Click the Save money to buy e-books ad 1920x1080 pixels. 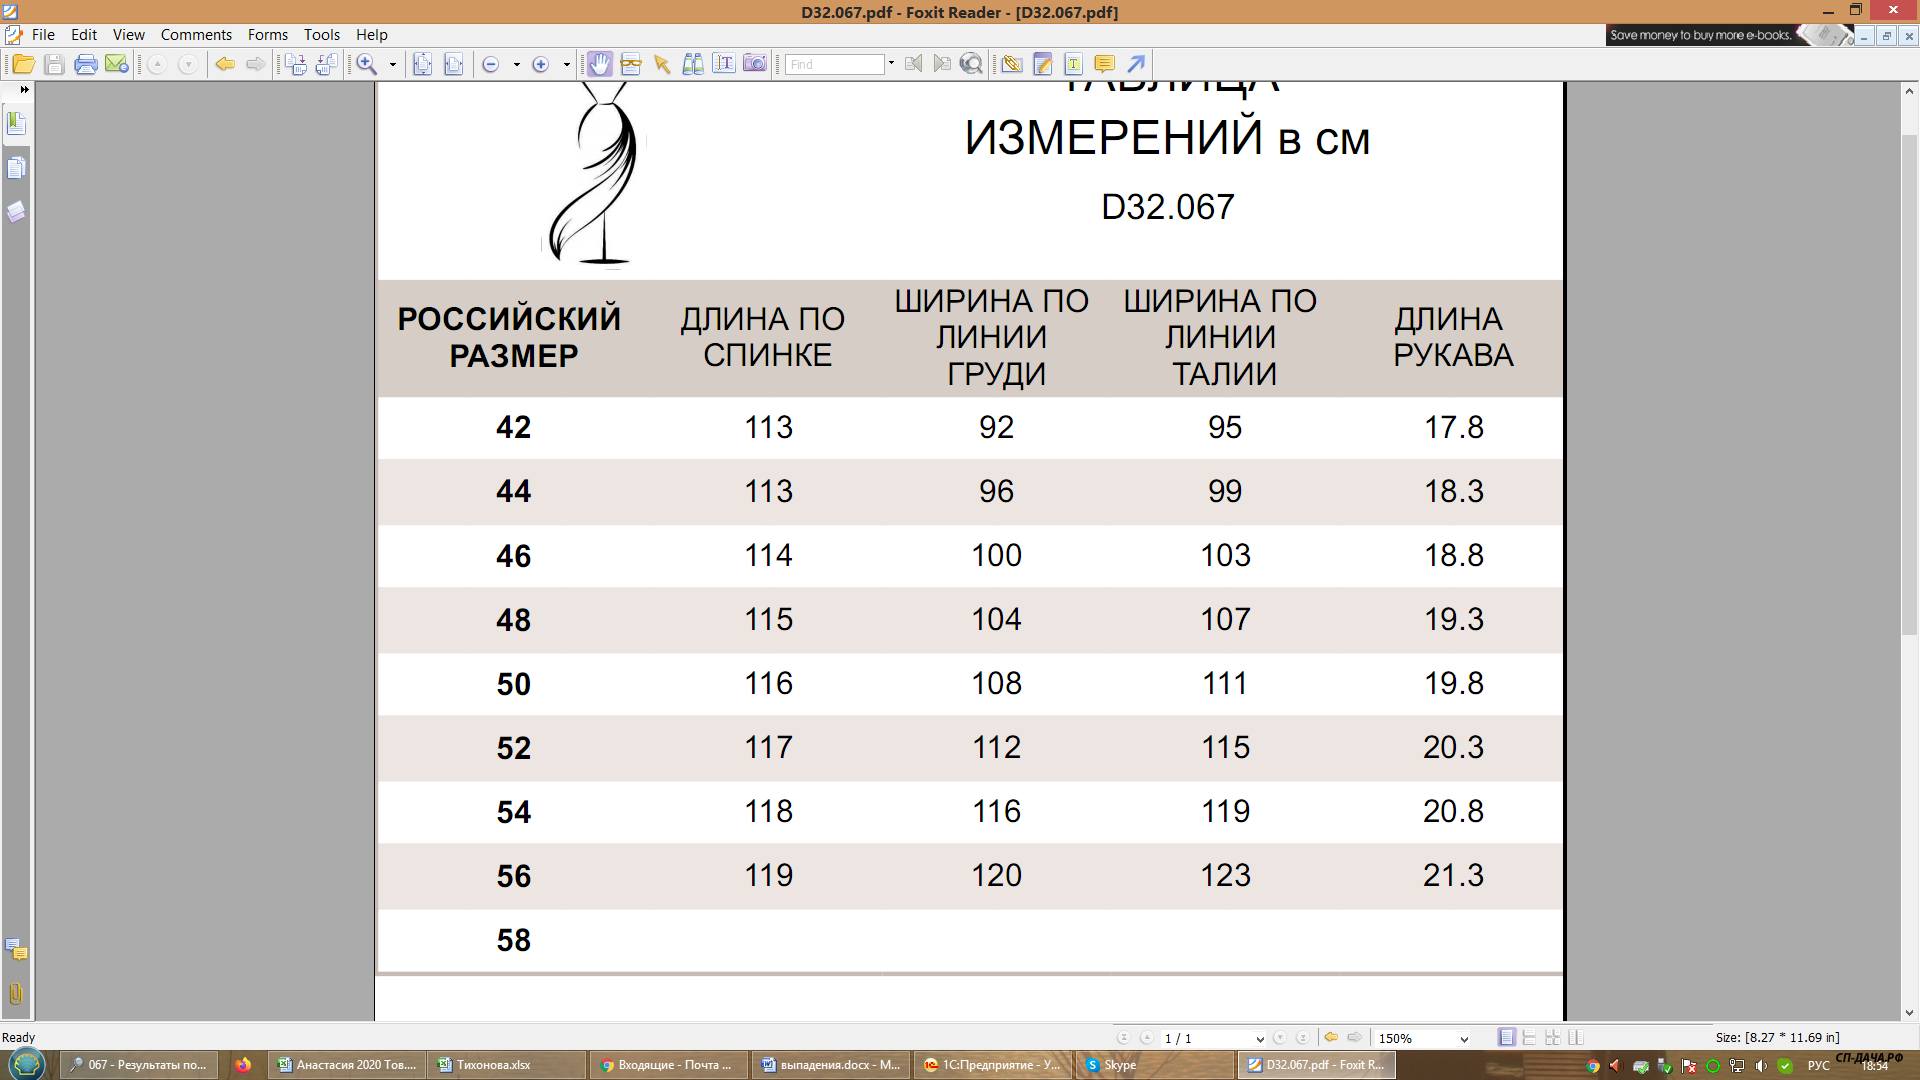coord(1700,35)
